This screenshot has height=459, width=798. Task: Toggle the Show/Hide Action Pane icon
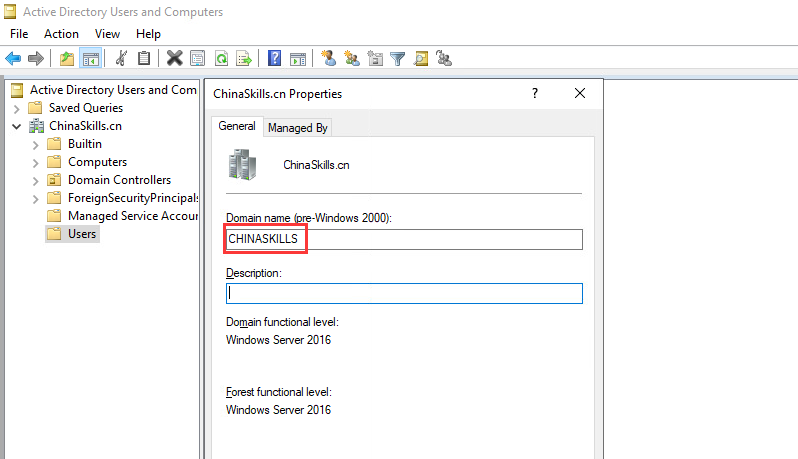pos(298,59)
